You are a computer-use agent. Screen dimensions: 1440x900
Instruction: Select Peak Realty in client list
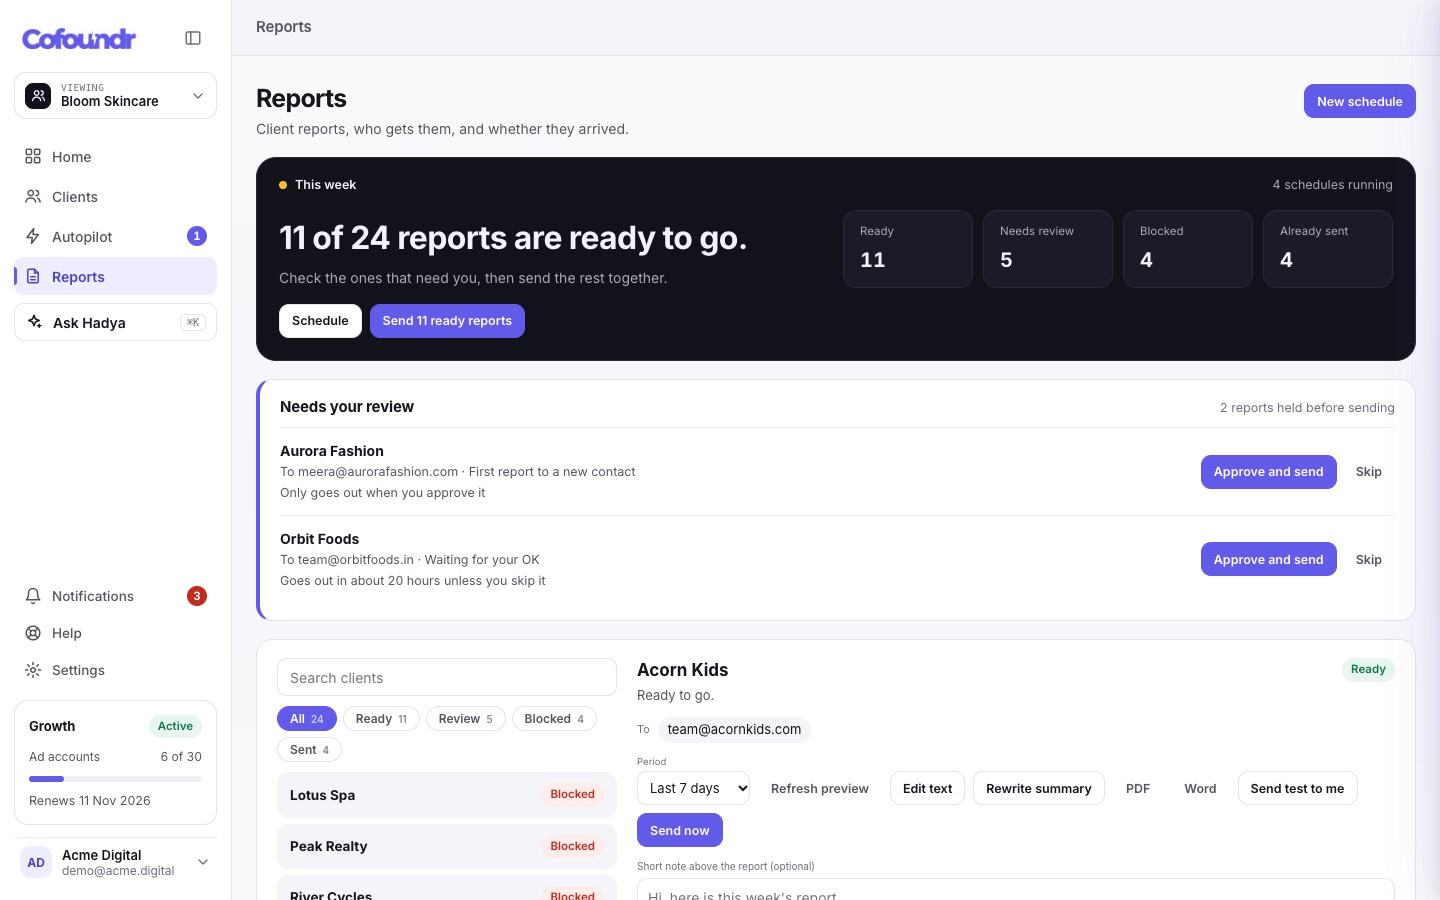(x=447, y=846)
